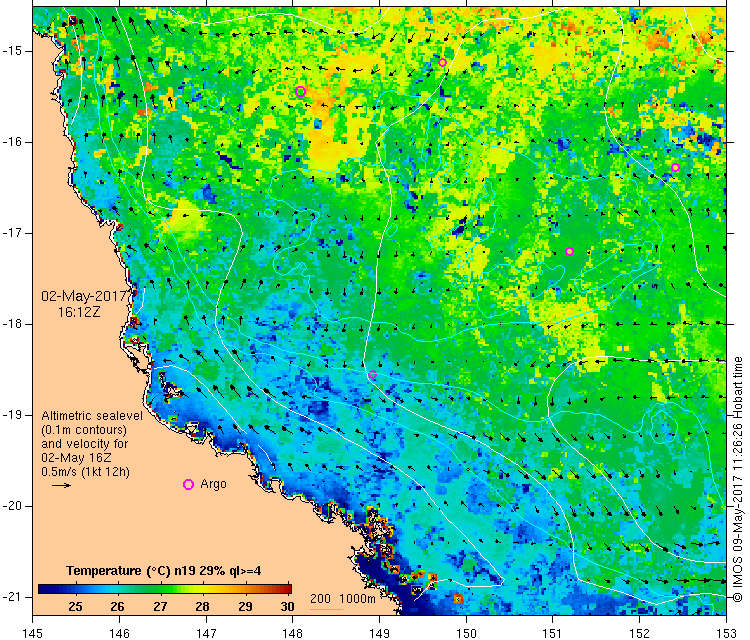The height and width of the screenshot is (640, 750).
Task: Click the 25 value on temperature scale
Action: [x=76, y=607]
